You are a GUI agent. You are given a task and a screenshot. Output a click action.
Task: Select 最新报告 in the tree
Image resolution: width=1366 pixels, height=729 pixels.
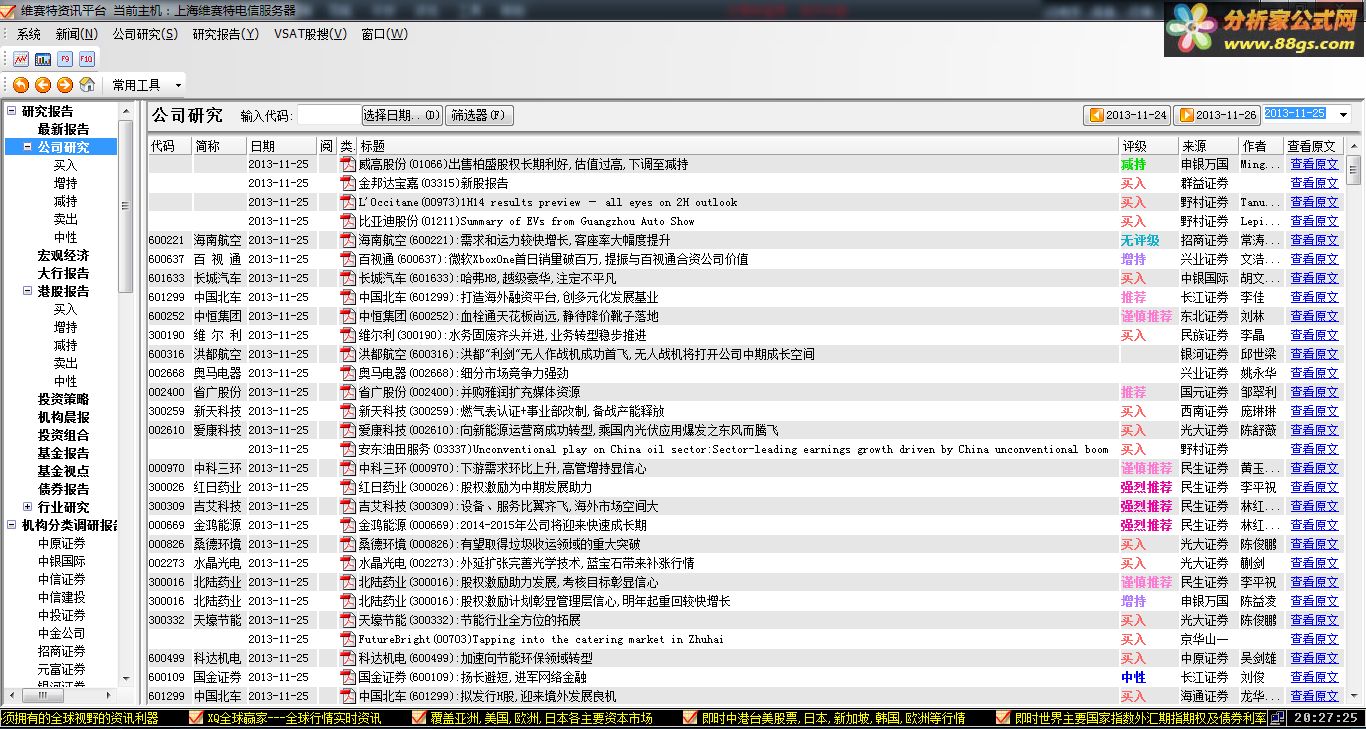63,129
